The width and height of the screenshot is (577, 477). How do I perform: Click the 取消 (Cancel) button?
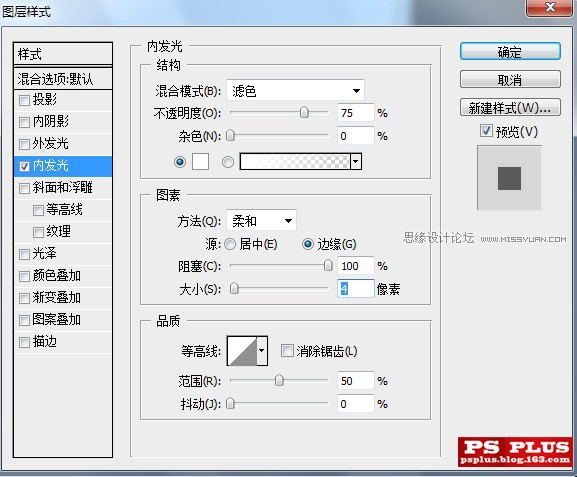pos(510,79)
